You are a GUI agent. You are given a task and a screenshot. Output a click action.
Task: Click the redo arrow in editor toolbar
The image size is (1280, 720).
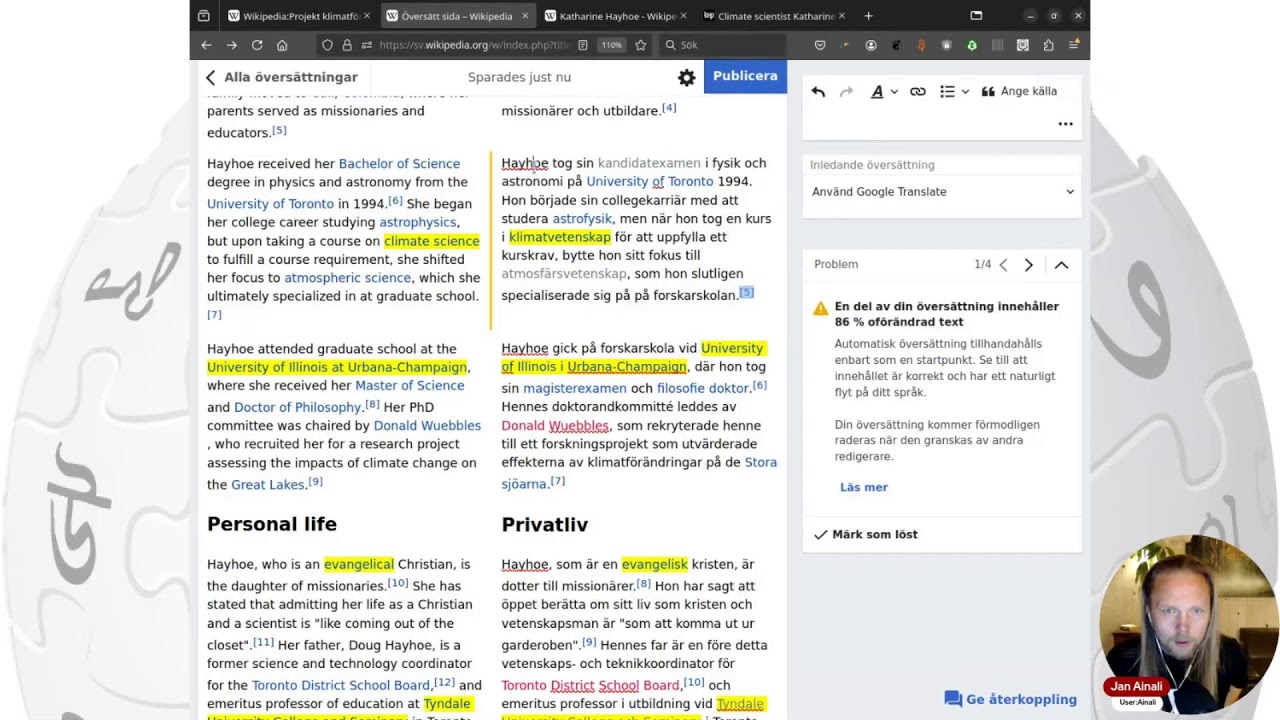846,91
